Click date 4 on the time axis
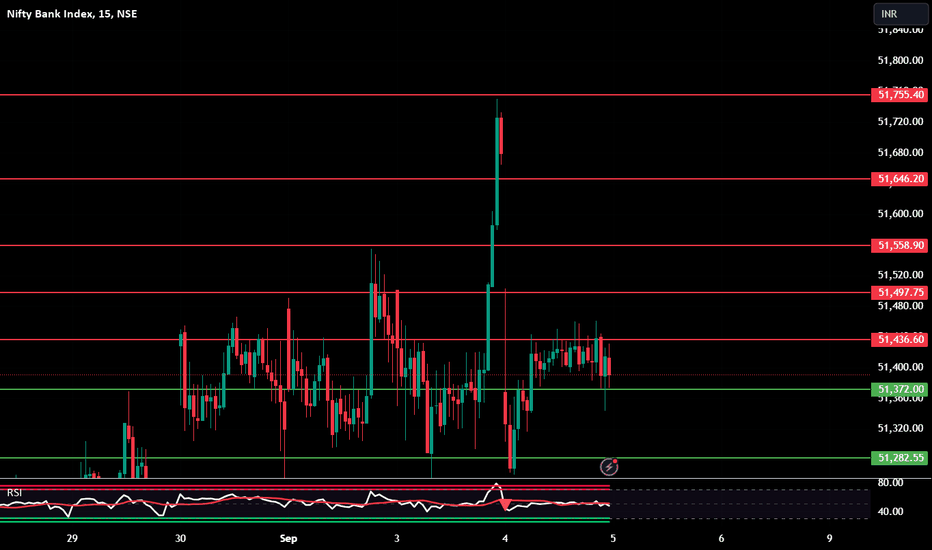 tap(505, 539)
